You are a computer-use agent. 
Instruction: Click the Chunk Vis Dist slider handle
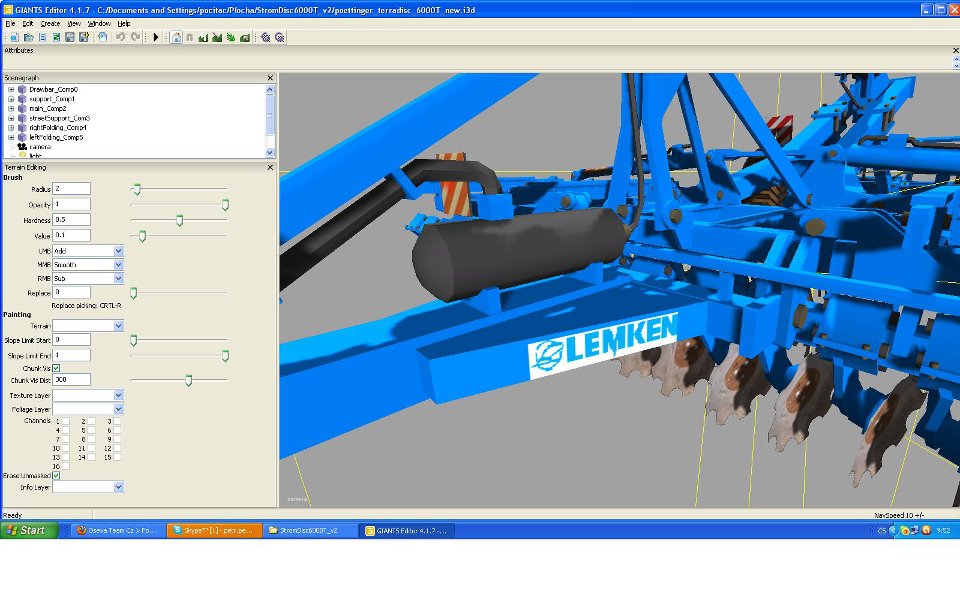[189, 381]
